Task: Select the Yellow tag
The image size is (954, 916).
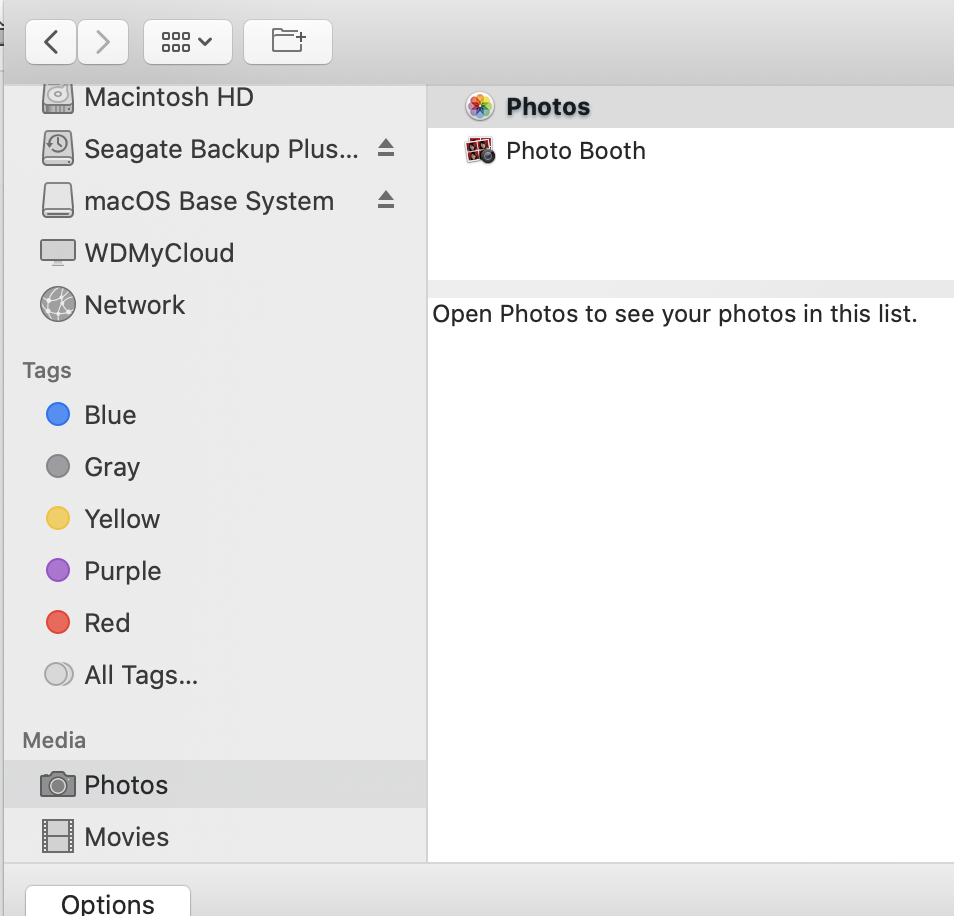Action: [215, 519]
